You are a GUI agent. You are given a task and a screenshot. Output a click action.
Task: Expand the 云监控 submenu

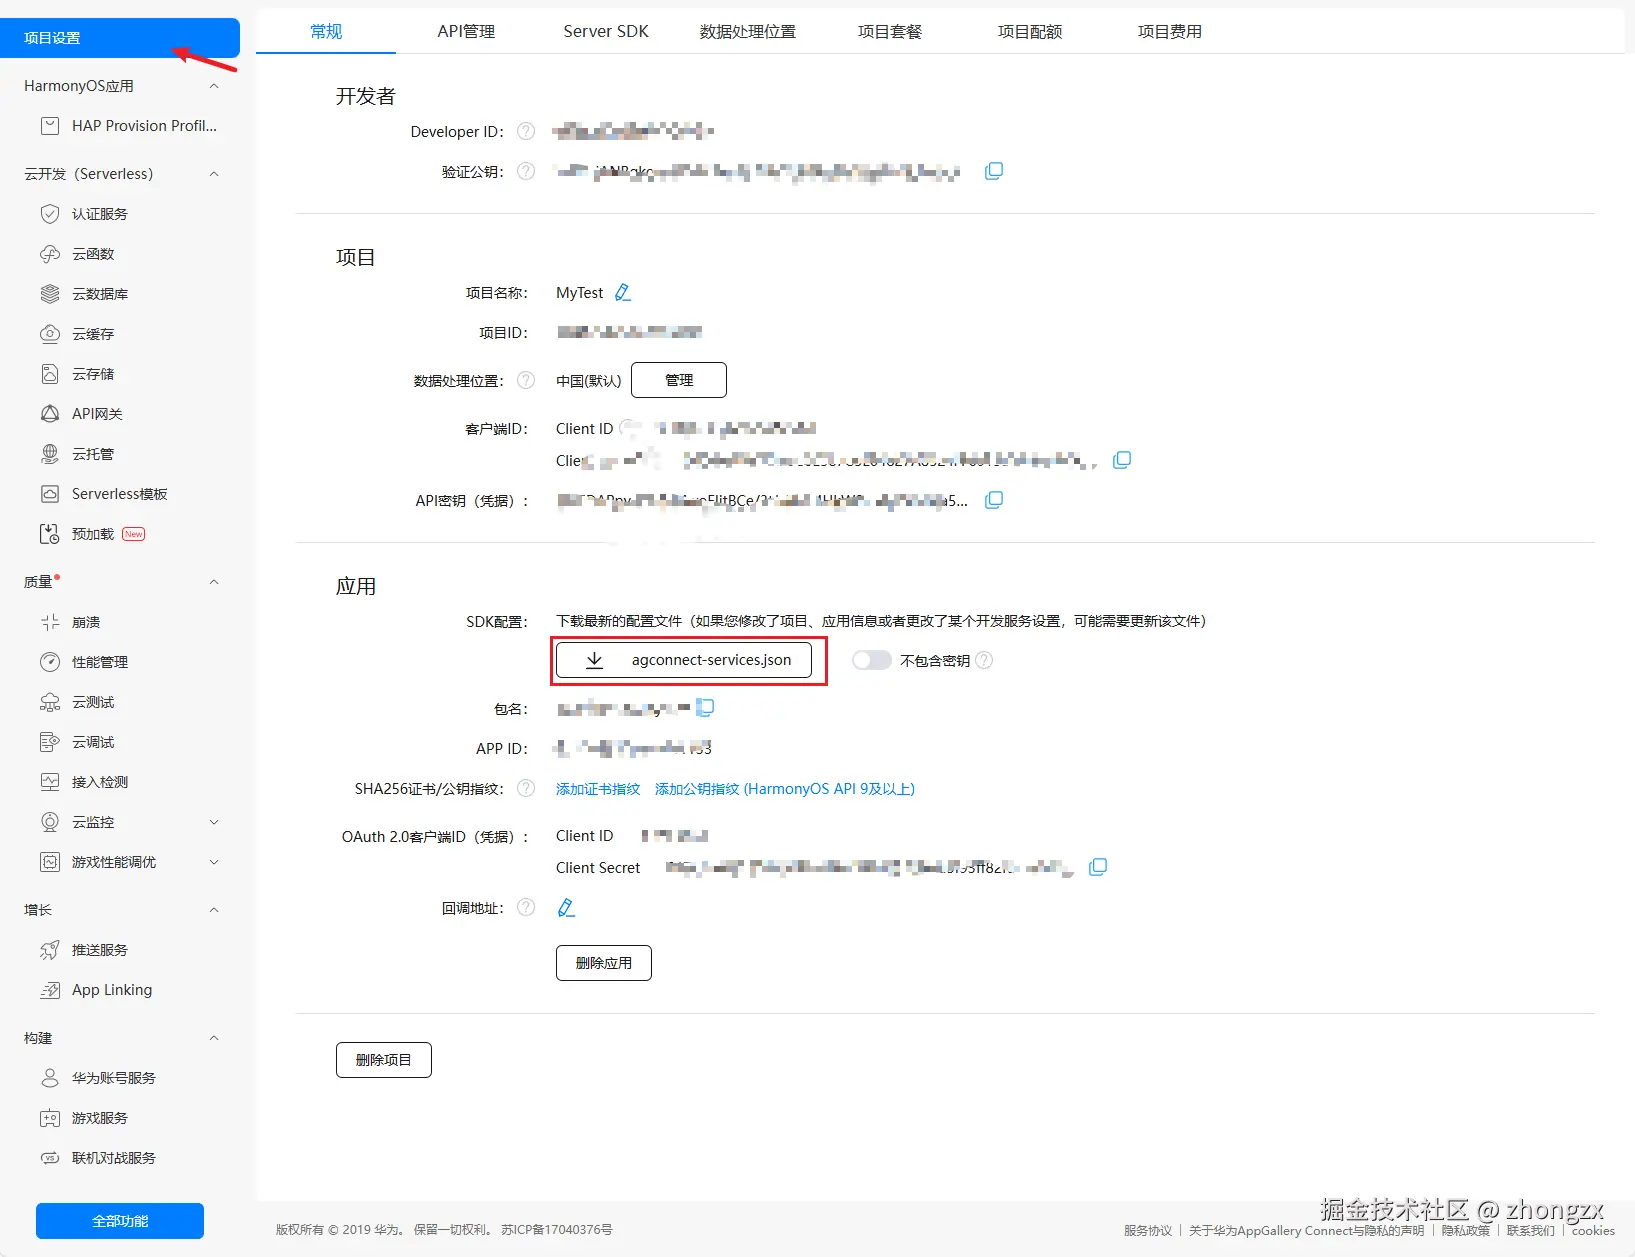214,822
